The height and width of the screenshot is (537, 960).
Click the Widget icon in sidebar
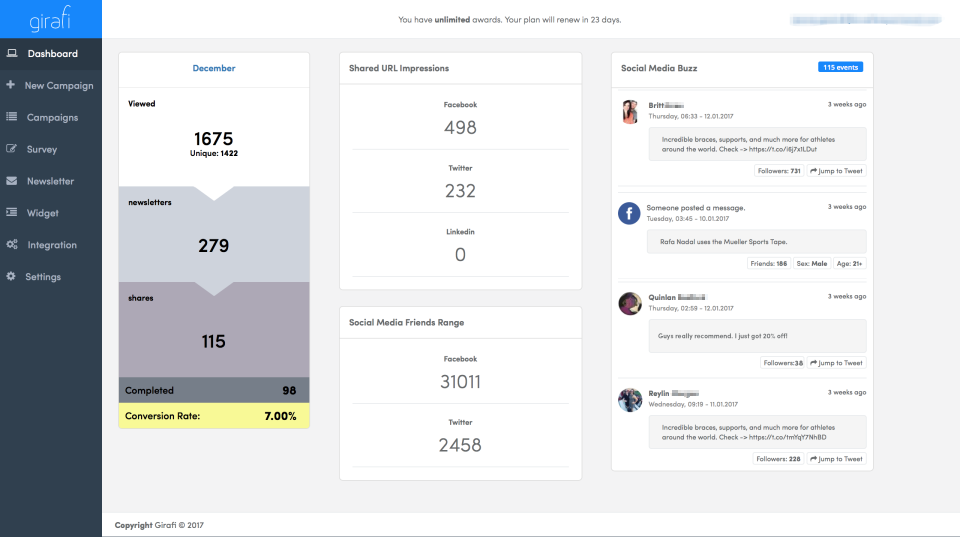tap(11, 213)
